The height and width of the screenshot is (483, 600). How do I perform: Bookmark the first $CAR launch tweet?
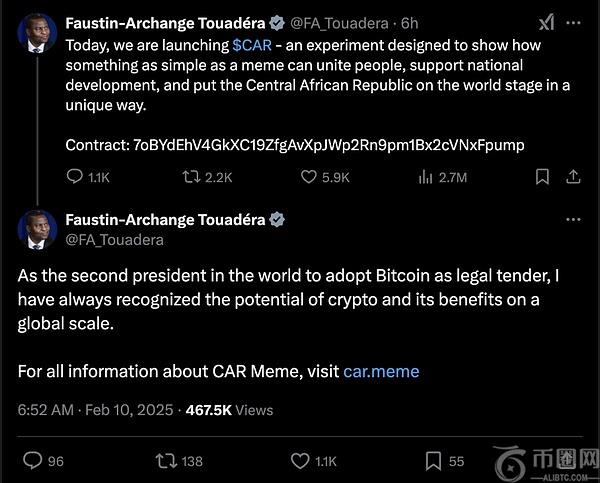(x=542, y=177)
